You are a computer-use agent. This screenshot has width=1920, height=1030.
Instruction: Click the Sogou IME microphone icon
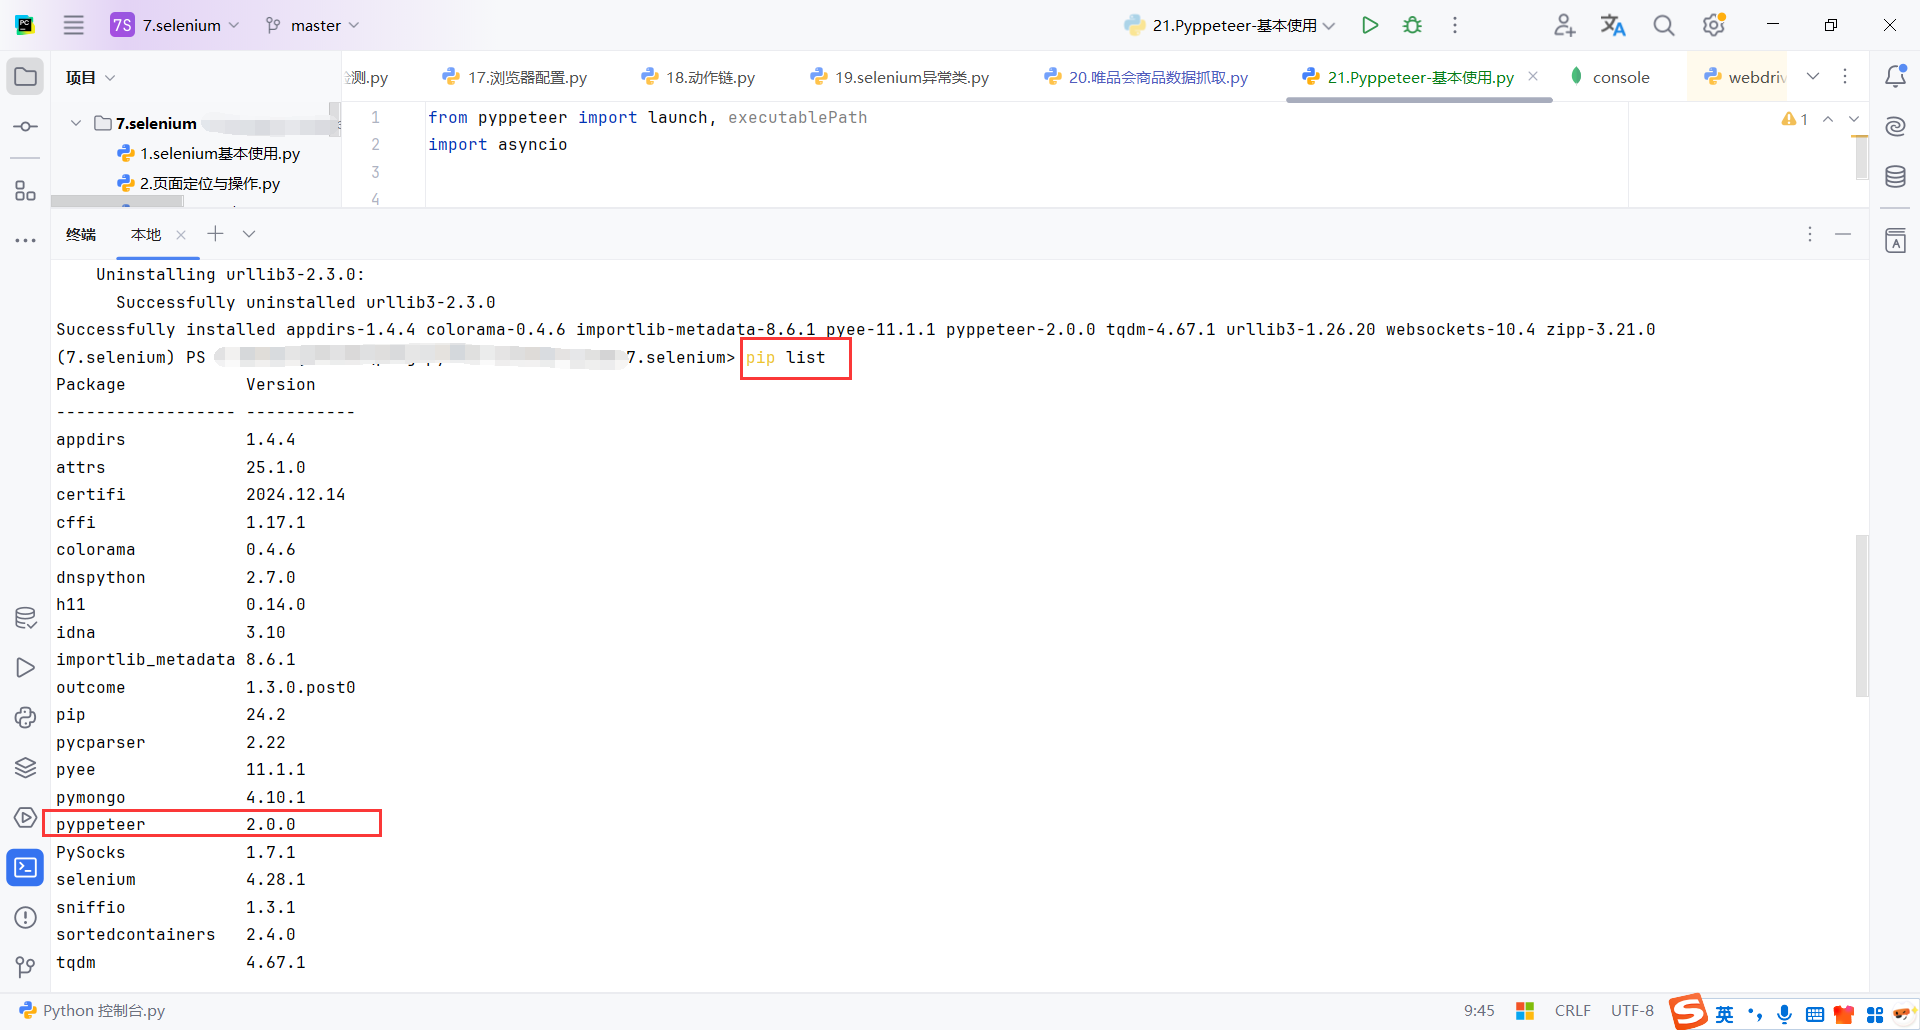coord(1784,1014)
